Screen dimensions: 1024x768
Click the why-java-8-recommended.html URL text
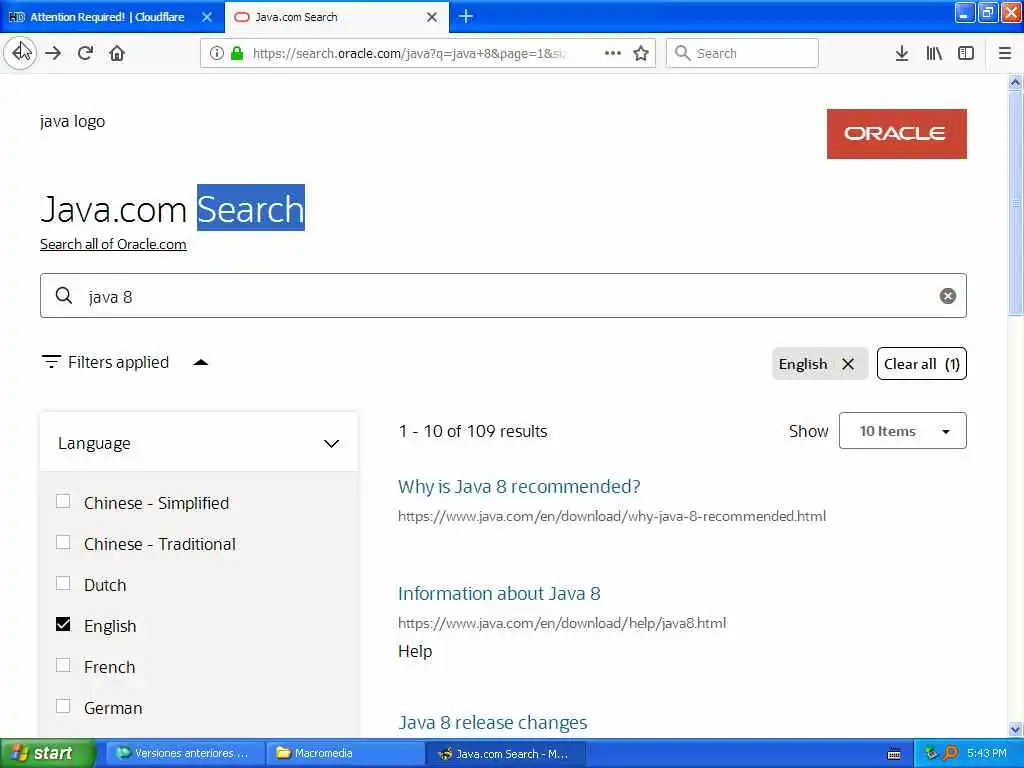click(612, 517)
